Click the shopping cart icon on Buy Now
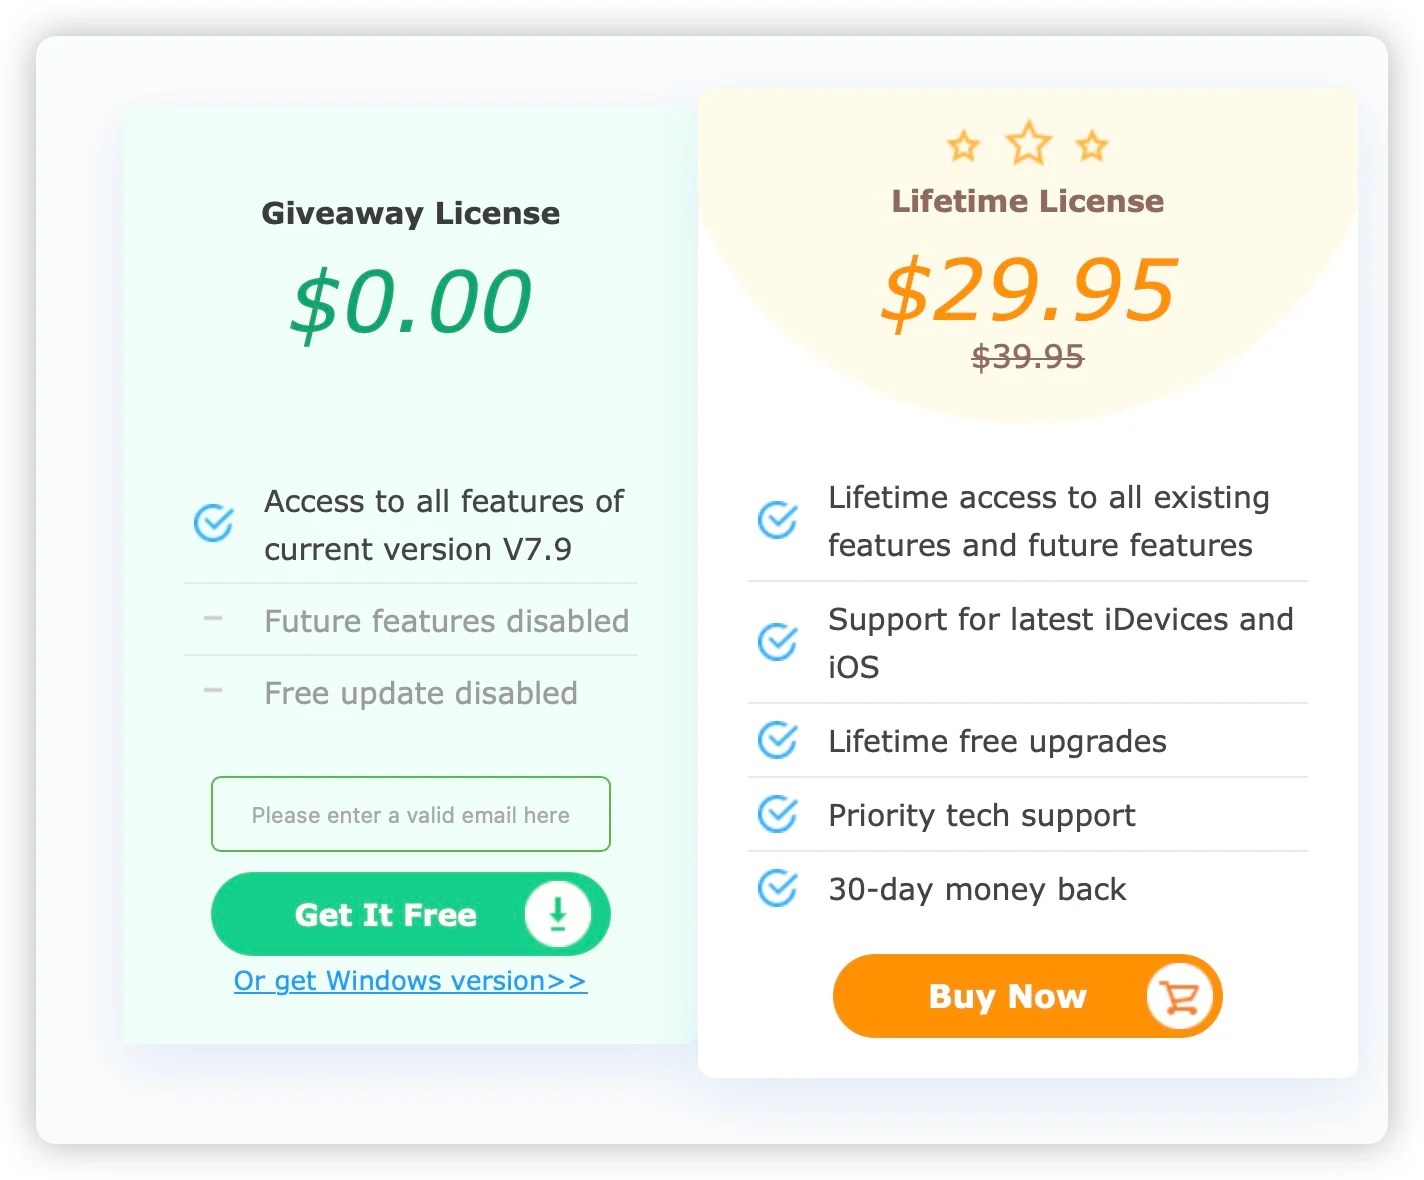Image resolution: width=1424 pixels, height=1180 pixels. (1180, 996)
